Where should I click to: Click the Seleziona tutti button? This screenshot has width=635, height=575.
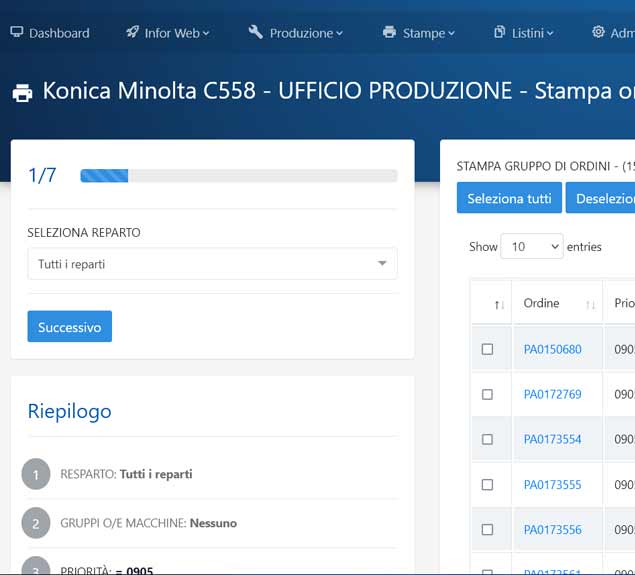coord(509,198)
